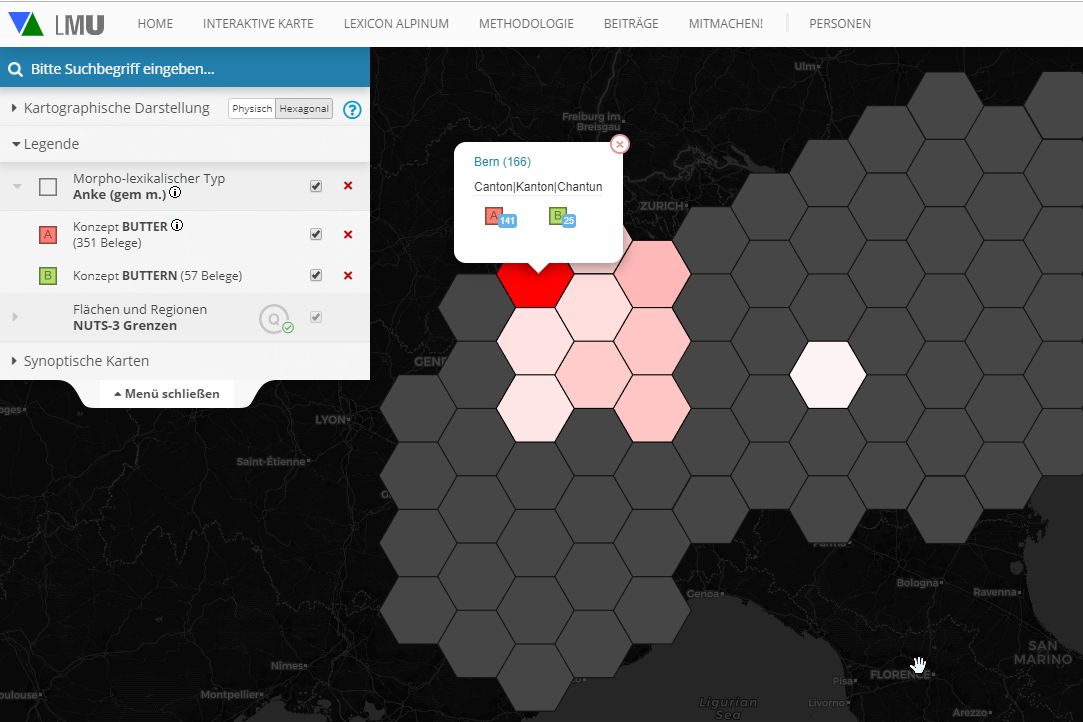This screenshot has height=722, width=1083.
Task: Uncheck visibility for Konzept BUTTER
Action: pyautogui.click(x=316, y=235)
